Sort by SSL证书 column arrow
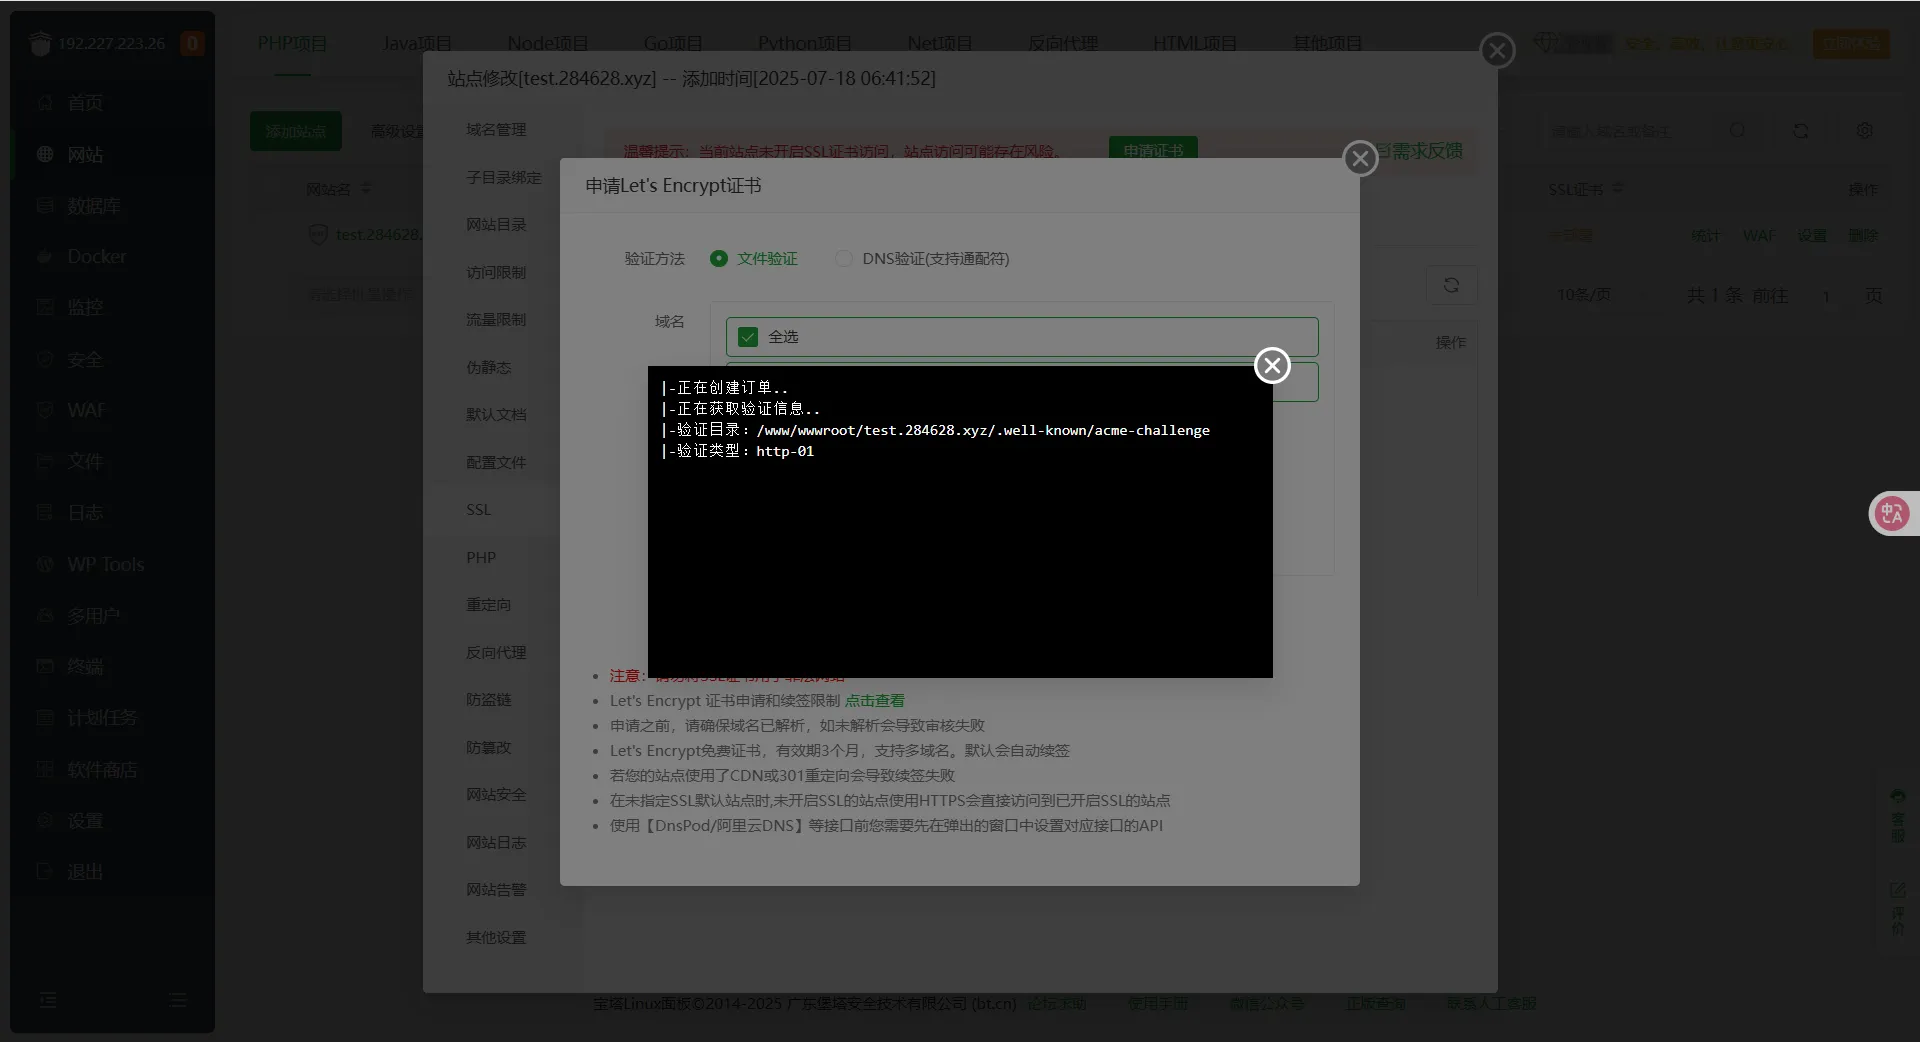This screenshot has width=1920, height=1042. 1618,189
